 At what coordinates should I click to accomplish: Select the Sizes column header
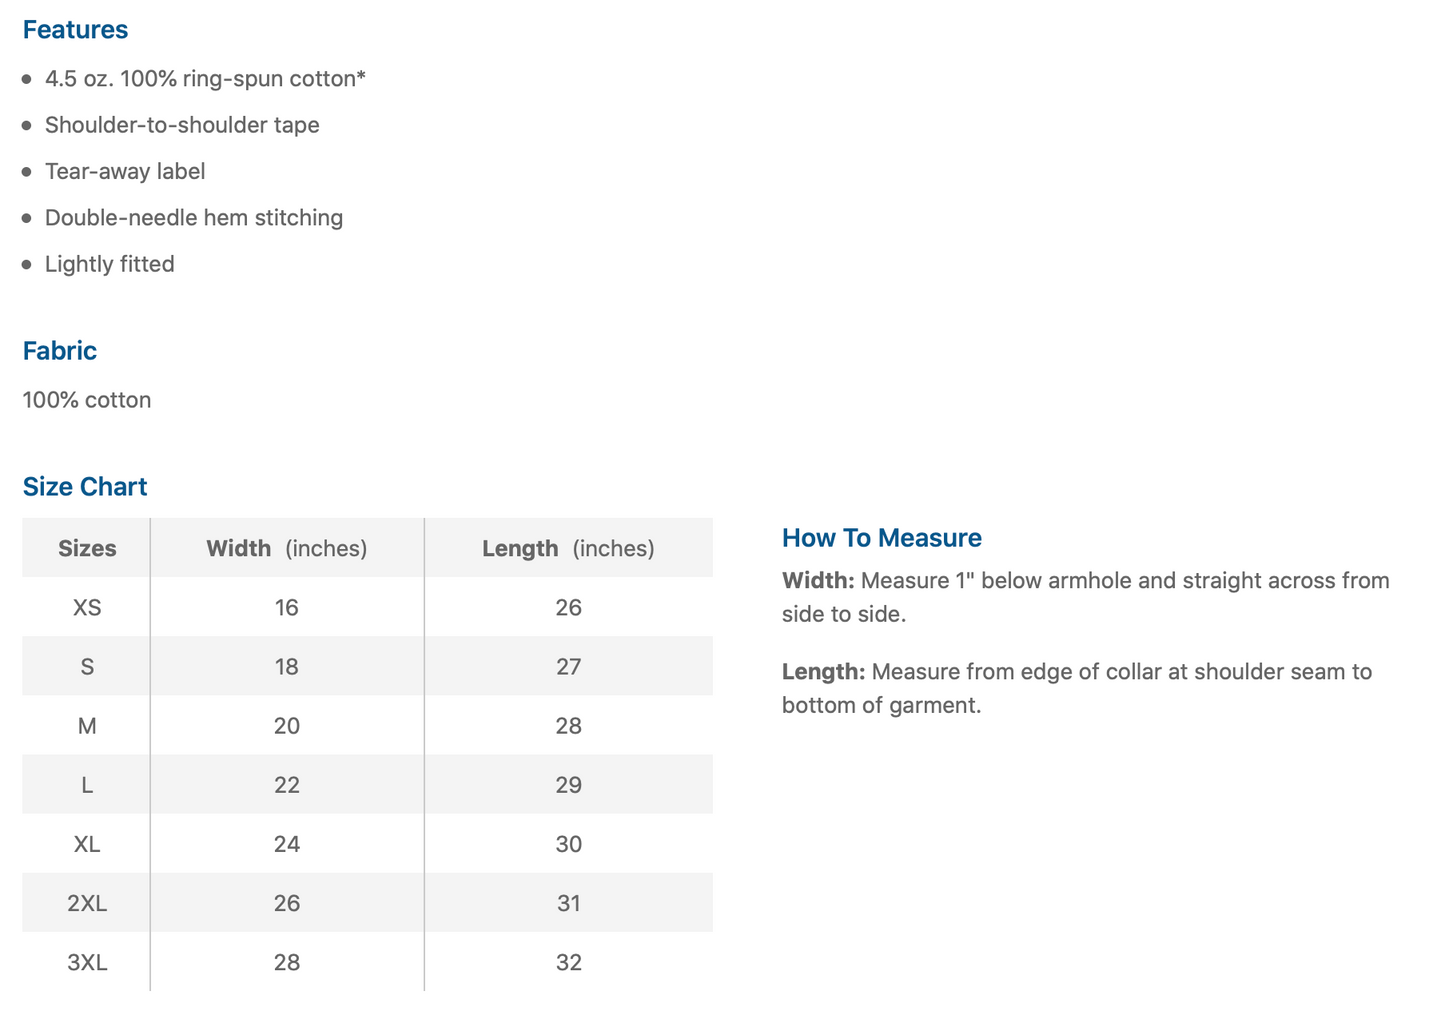(87, 548)
